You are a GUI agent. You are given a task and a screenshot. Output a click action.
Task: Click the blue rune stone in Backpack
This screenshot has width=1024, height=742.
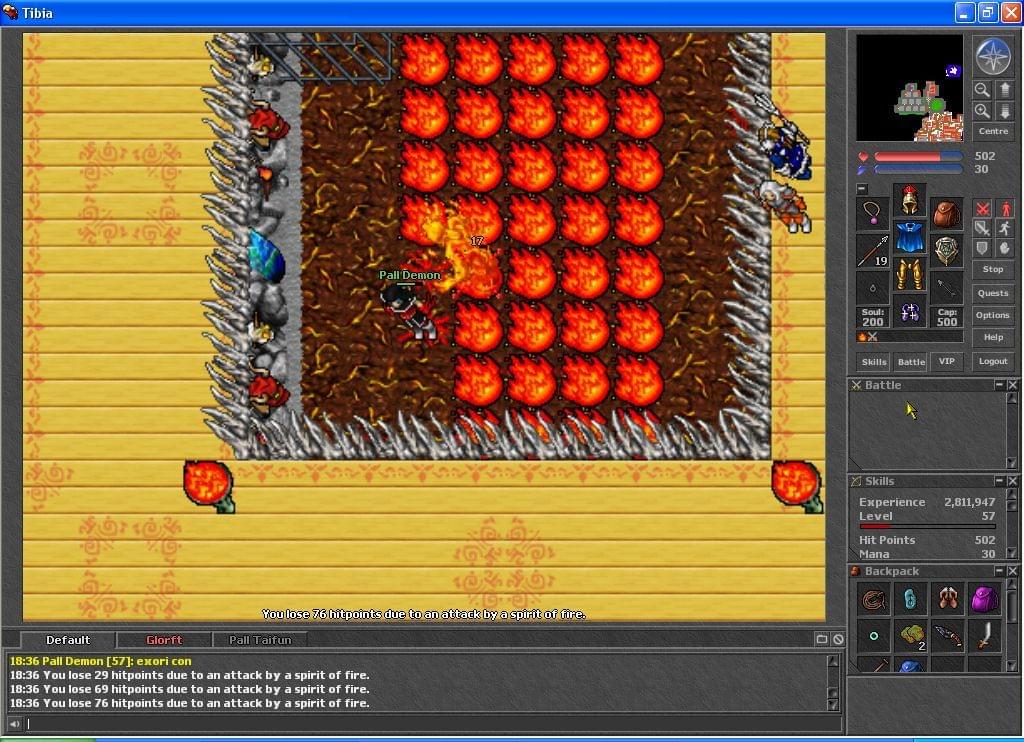click(911, 599)
